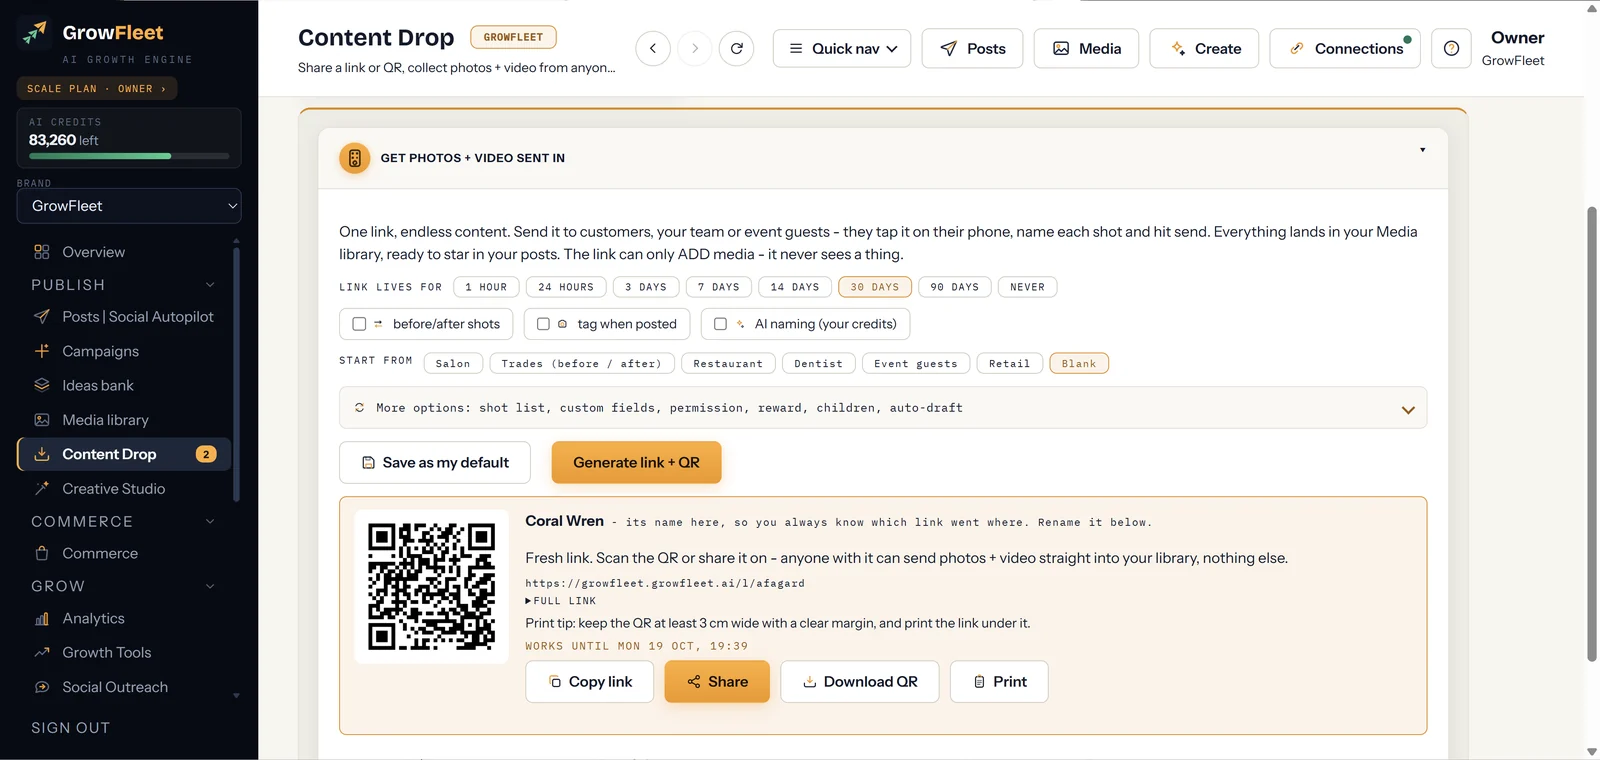
Task: Click the QR code image for Coral Wren
Action: (432, 587)
